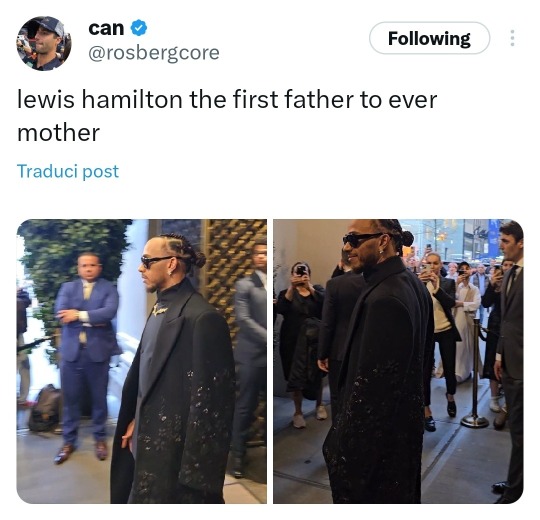Screen dimensions: 540x520
Task: Toggle follow state via Following pill
Action: pyautogui.click(x=429, y=38)
